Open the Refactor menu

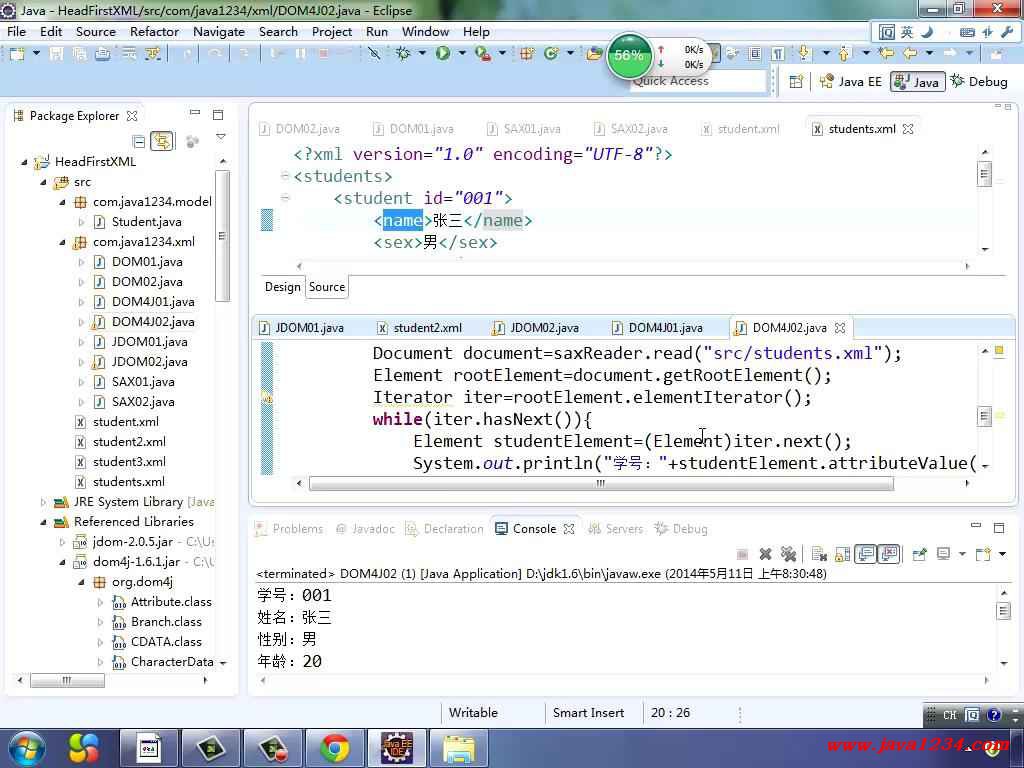pos(154,31)
